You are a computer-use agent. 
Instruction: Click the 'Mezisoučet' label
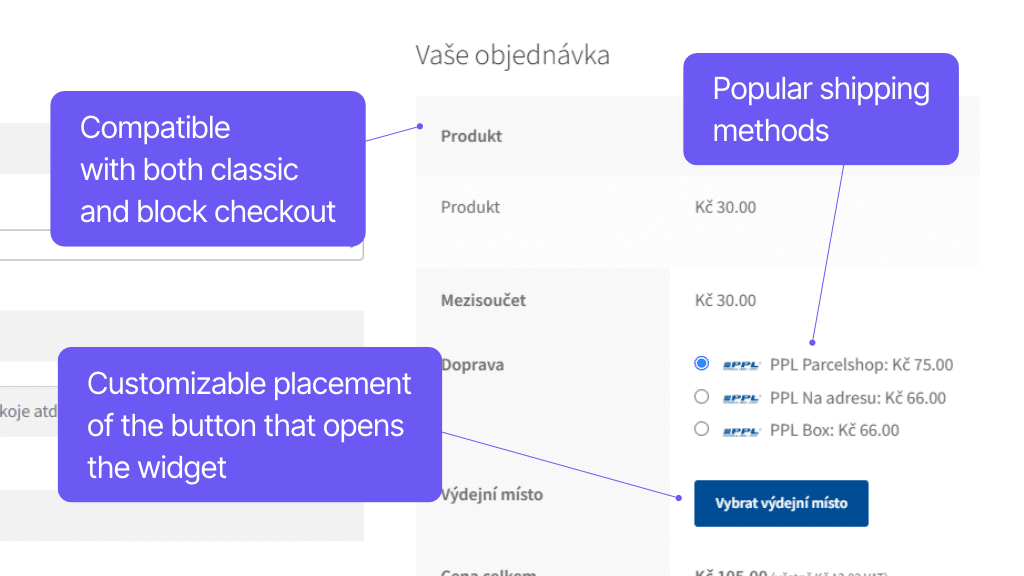(483, 300)
